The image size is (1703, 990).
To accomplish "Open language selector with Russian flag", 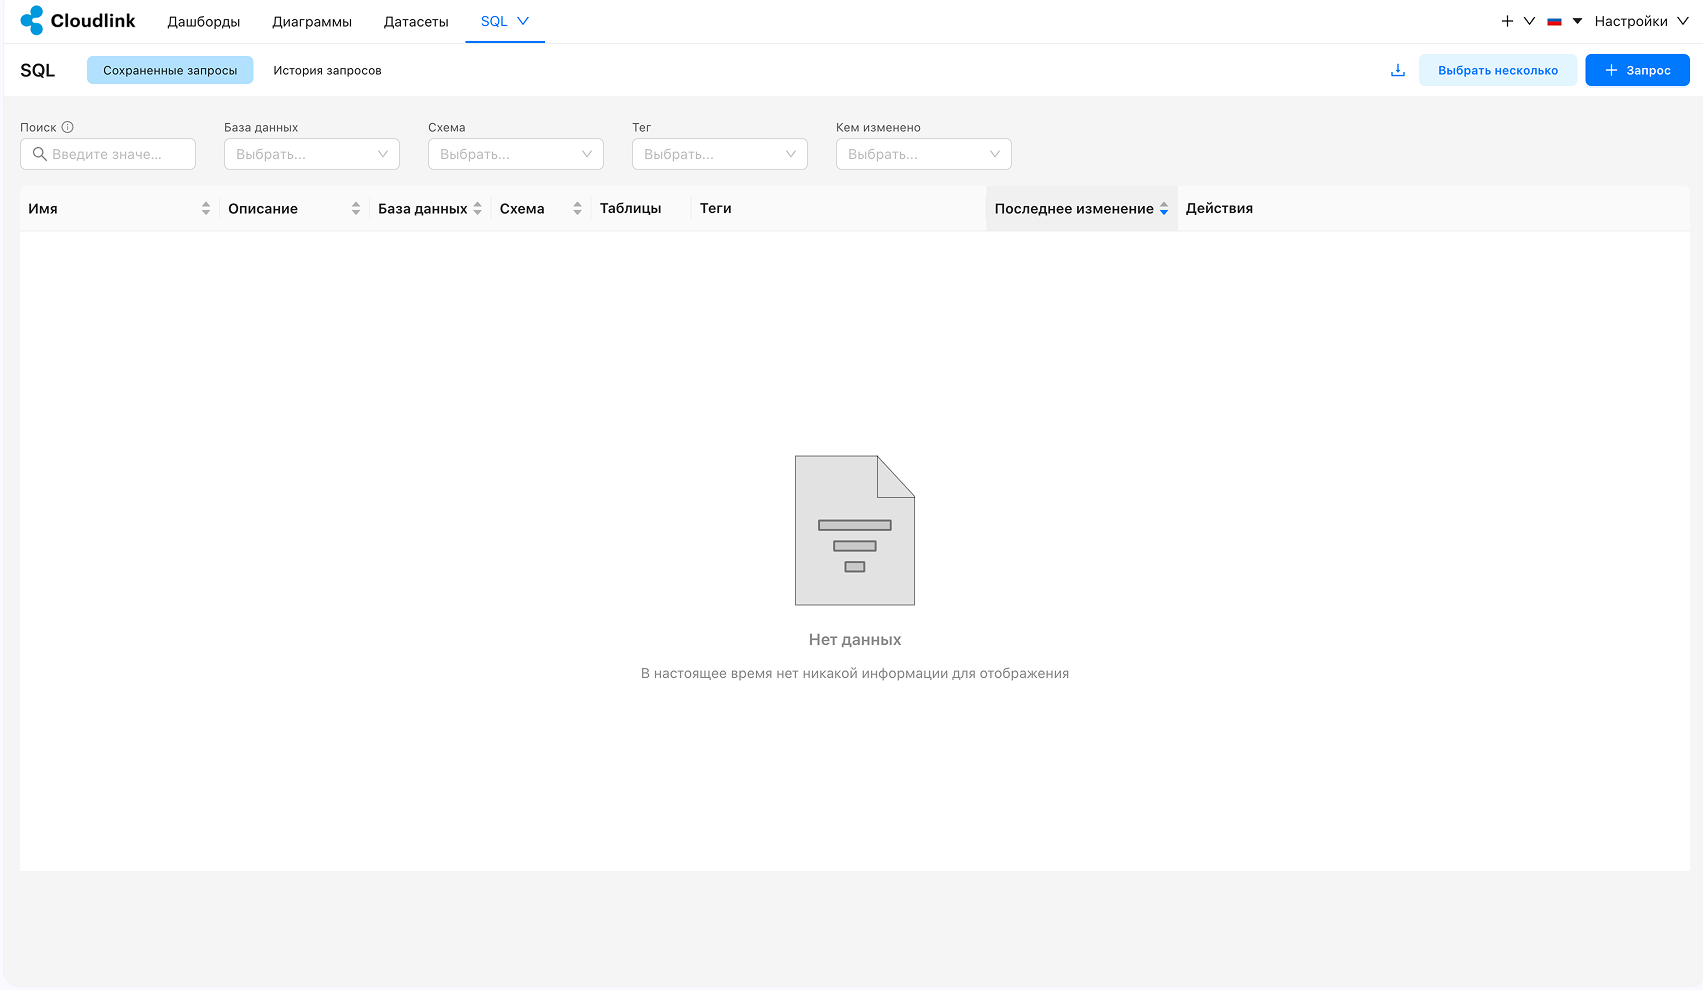I will point(1564,21).
